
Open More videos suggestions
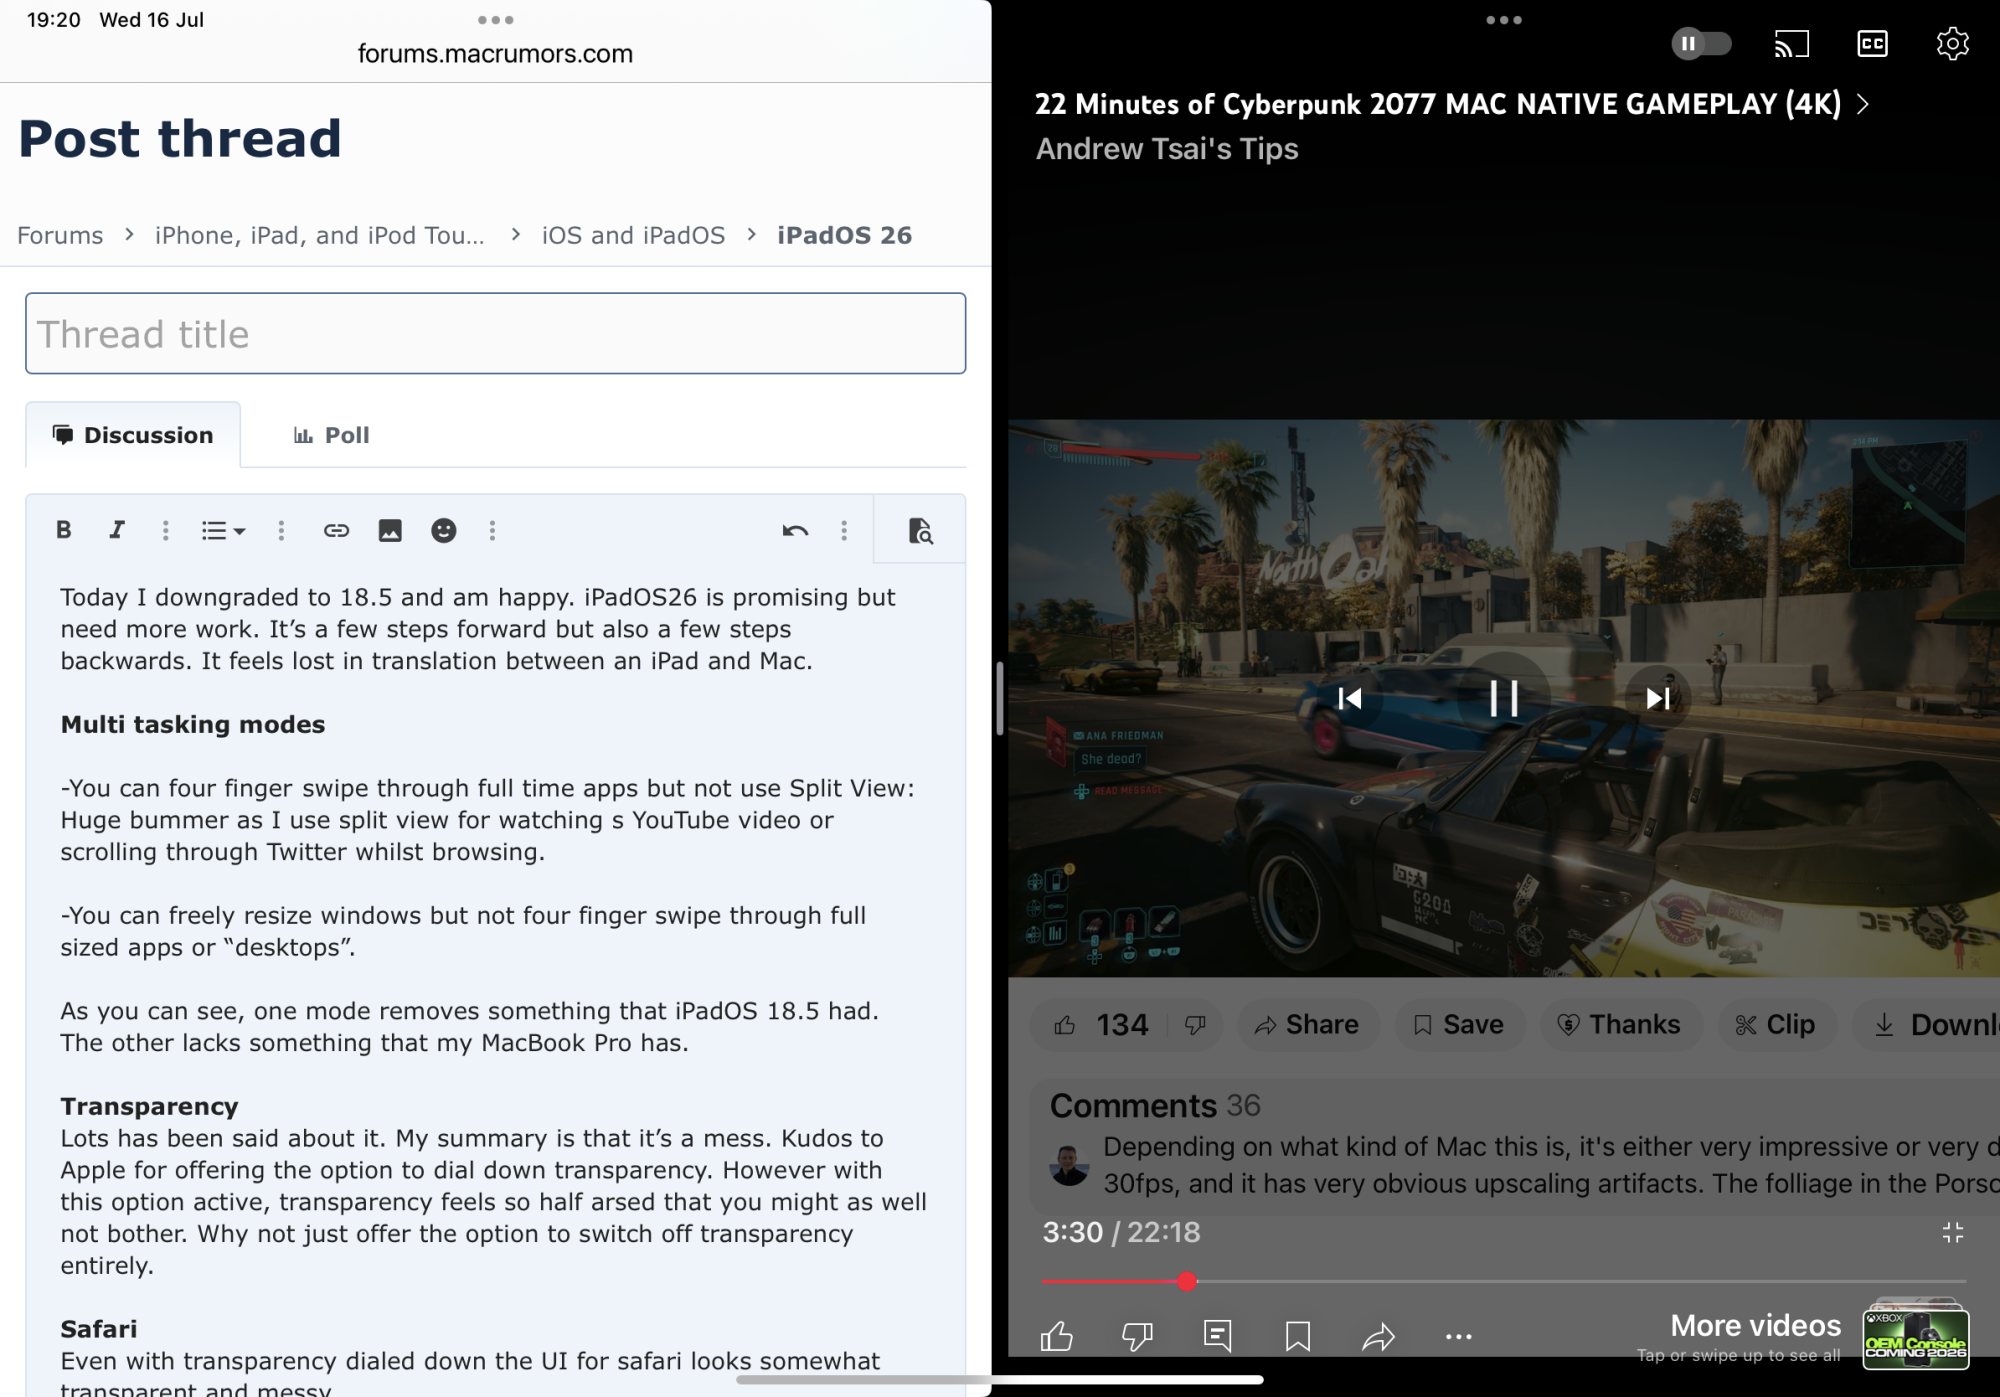pos(1738,1337)
